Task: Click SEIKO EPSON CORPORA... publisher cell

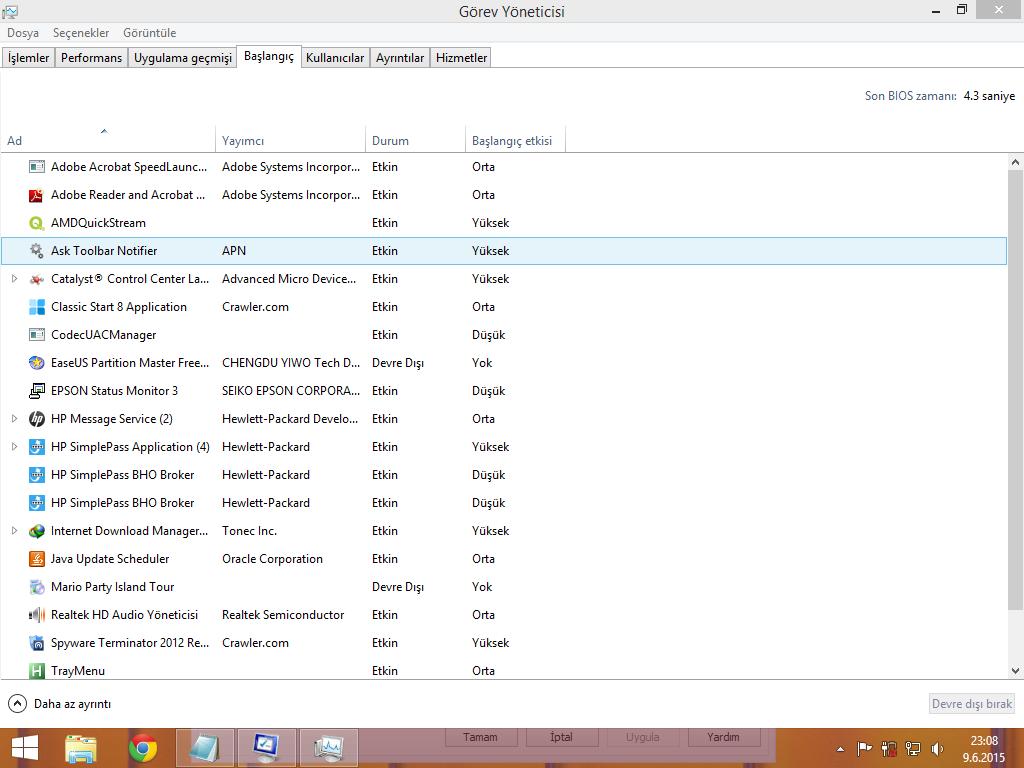Action: pyautogui.click(x=291, y=391)
